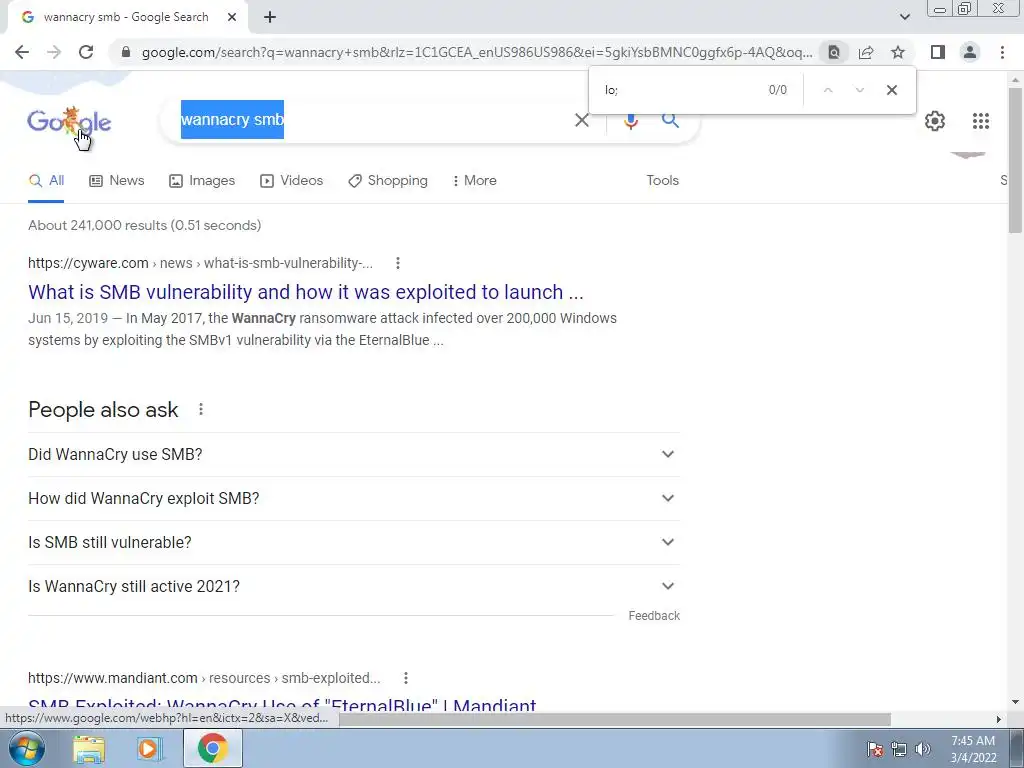Go to next find match arrow
Screen dimensions: 1024x768
[x=859, y=90]
